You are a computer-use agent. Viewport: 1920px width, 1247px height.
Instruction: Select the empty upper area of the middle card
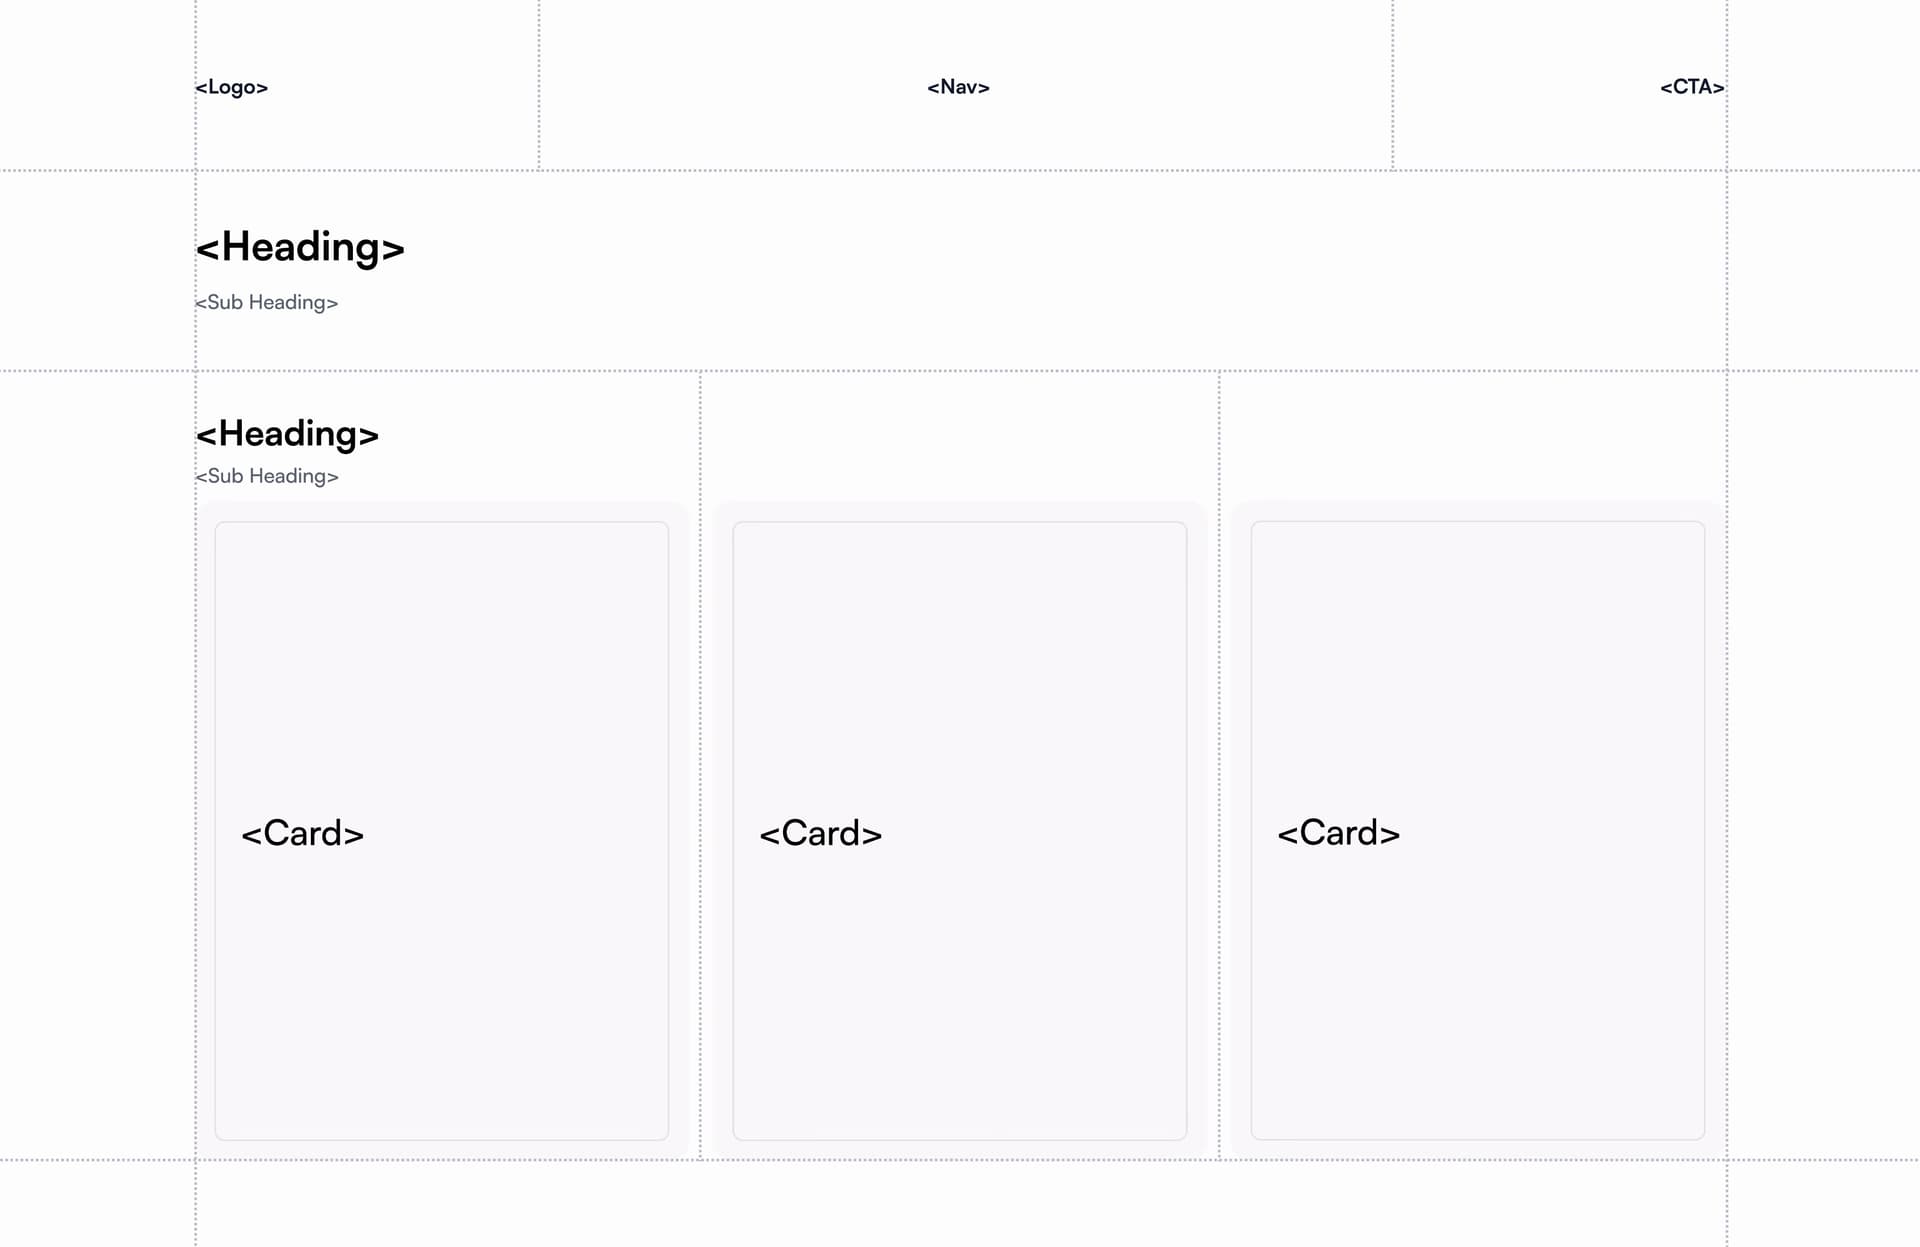[959, 660]
